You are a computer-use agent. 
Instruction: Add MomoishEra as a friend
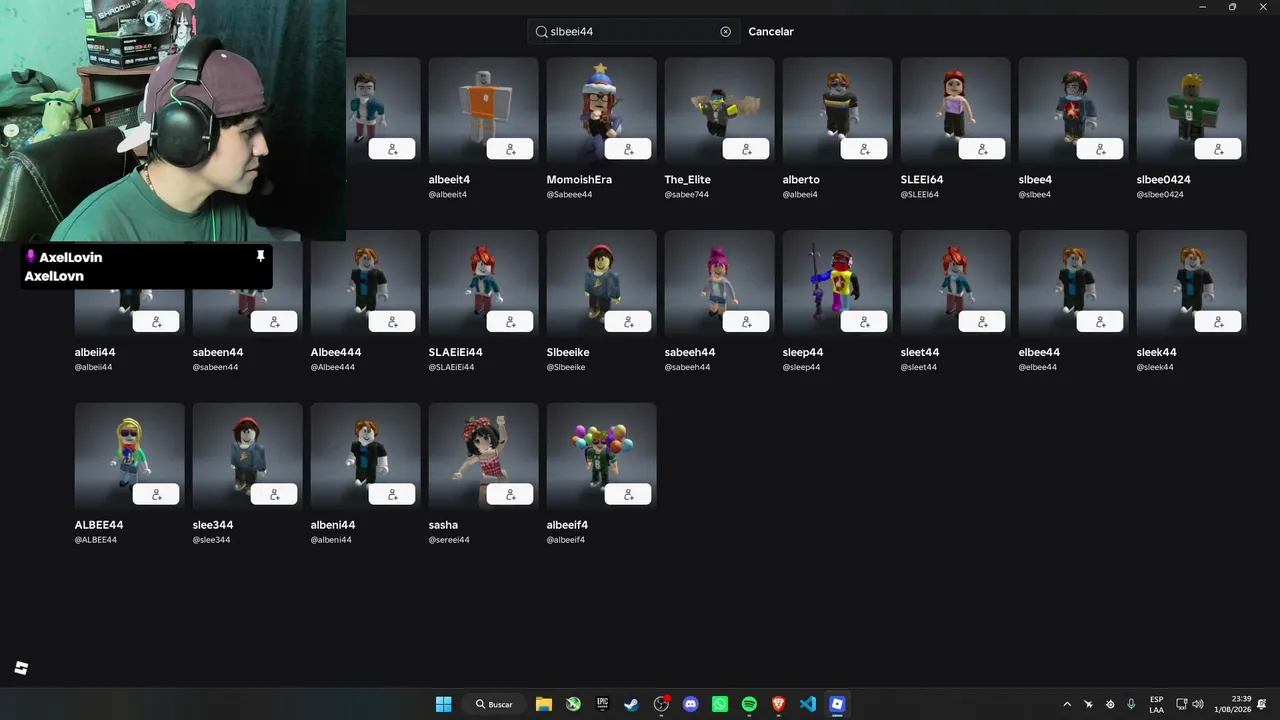coord(629,149)
